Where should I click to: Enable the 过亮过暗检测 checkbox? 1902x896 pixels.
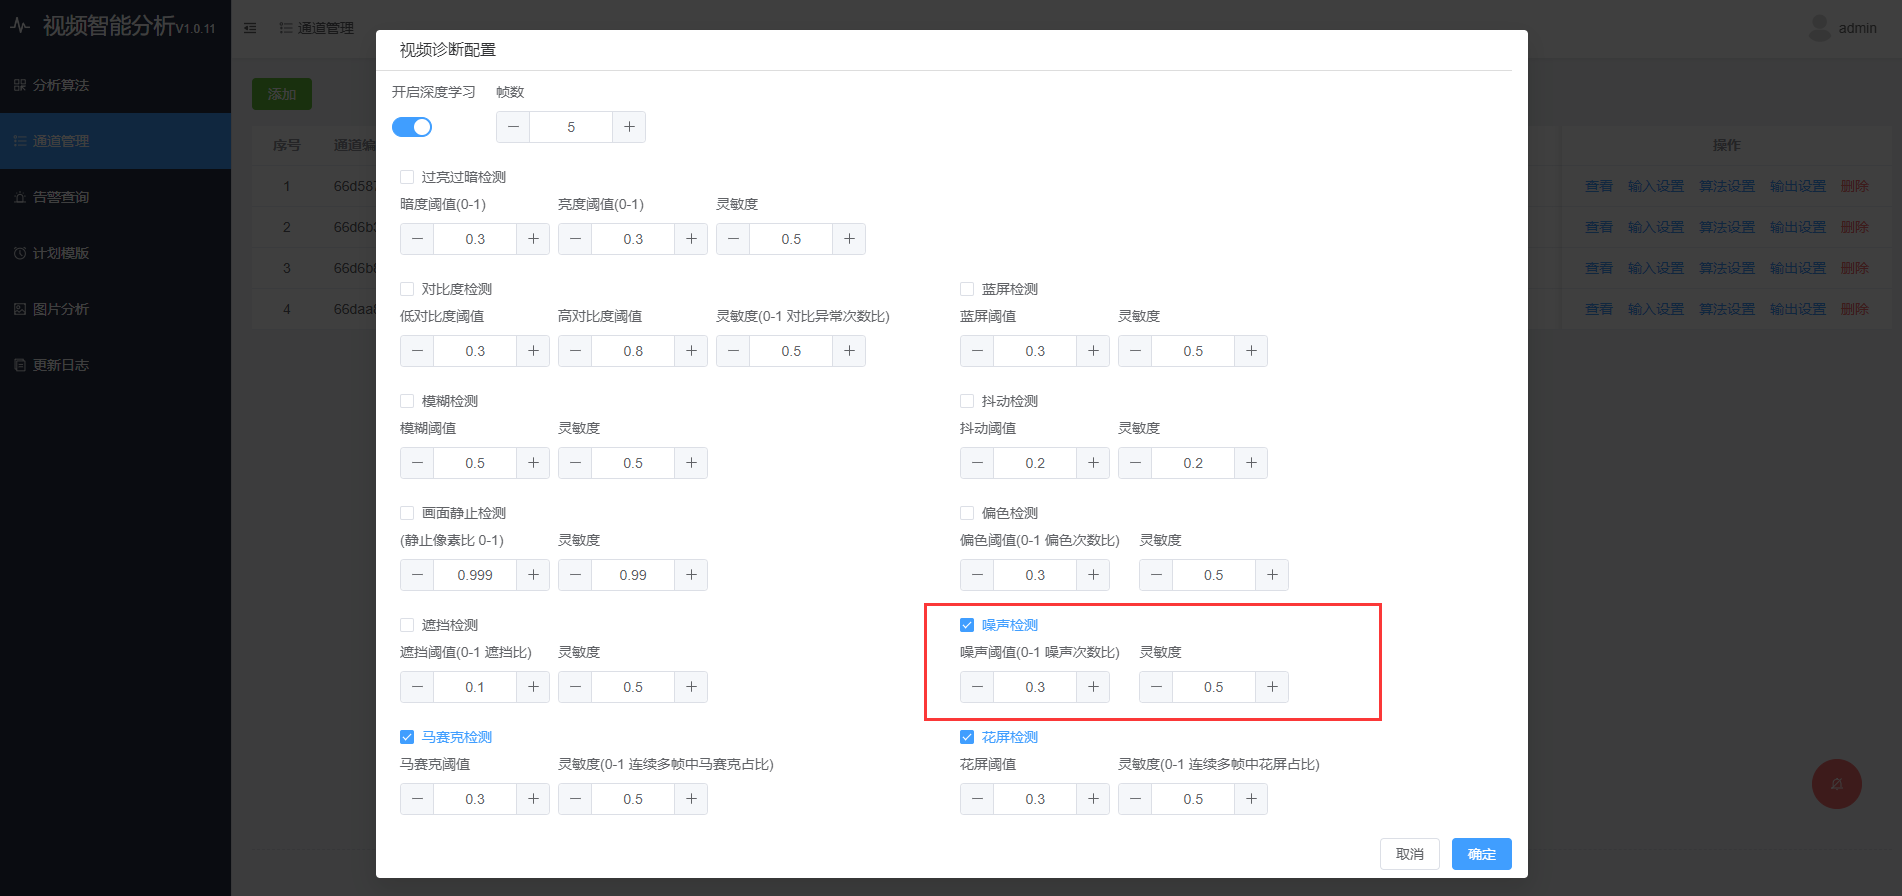(407, 177)
